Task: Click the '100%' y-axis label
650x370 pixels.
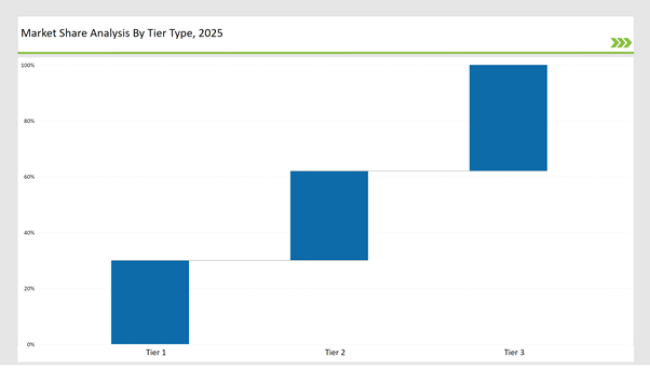Action: (28, 65)
